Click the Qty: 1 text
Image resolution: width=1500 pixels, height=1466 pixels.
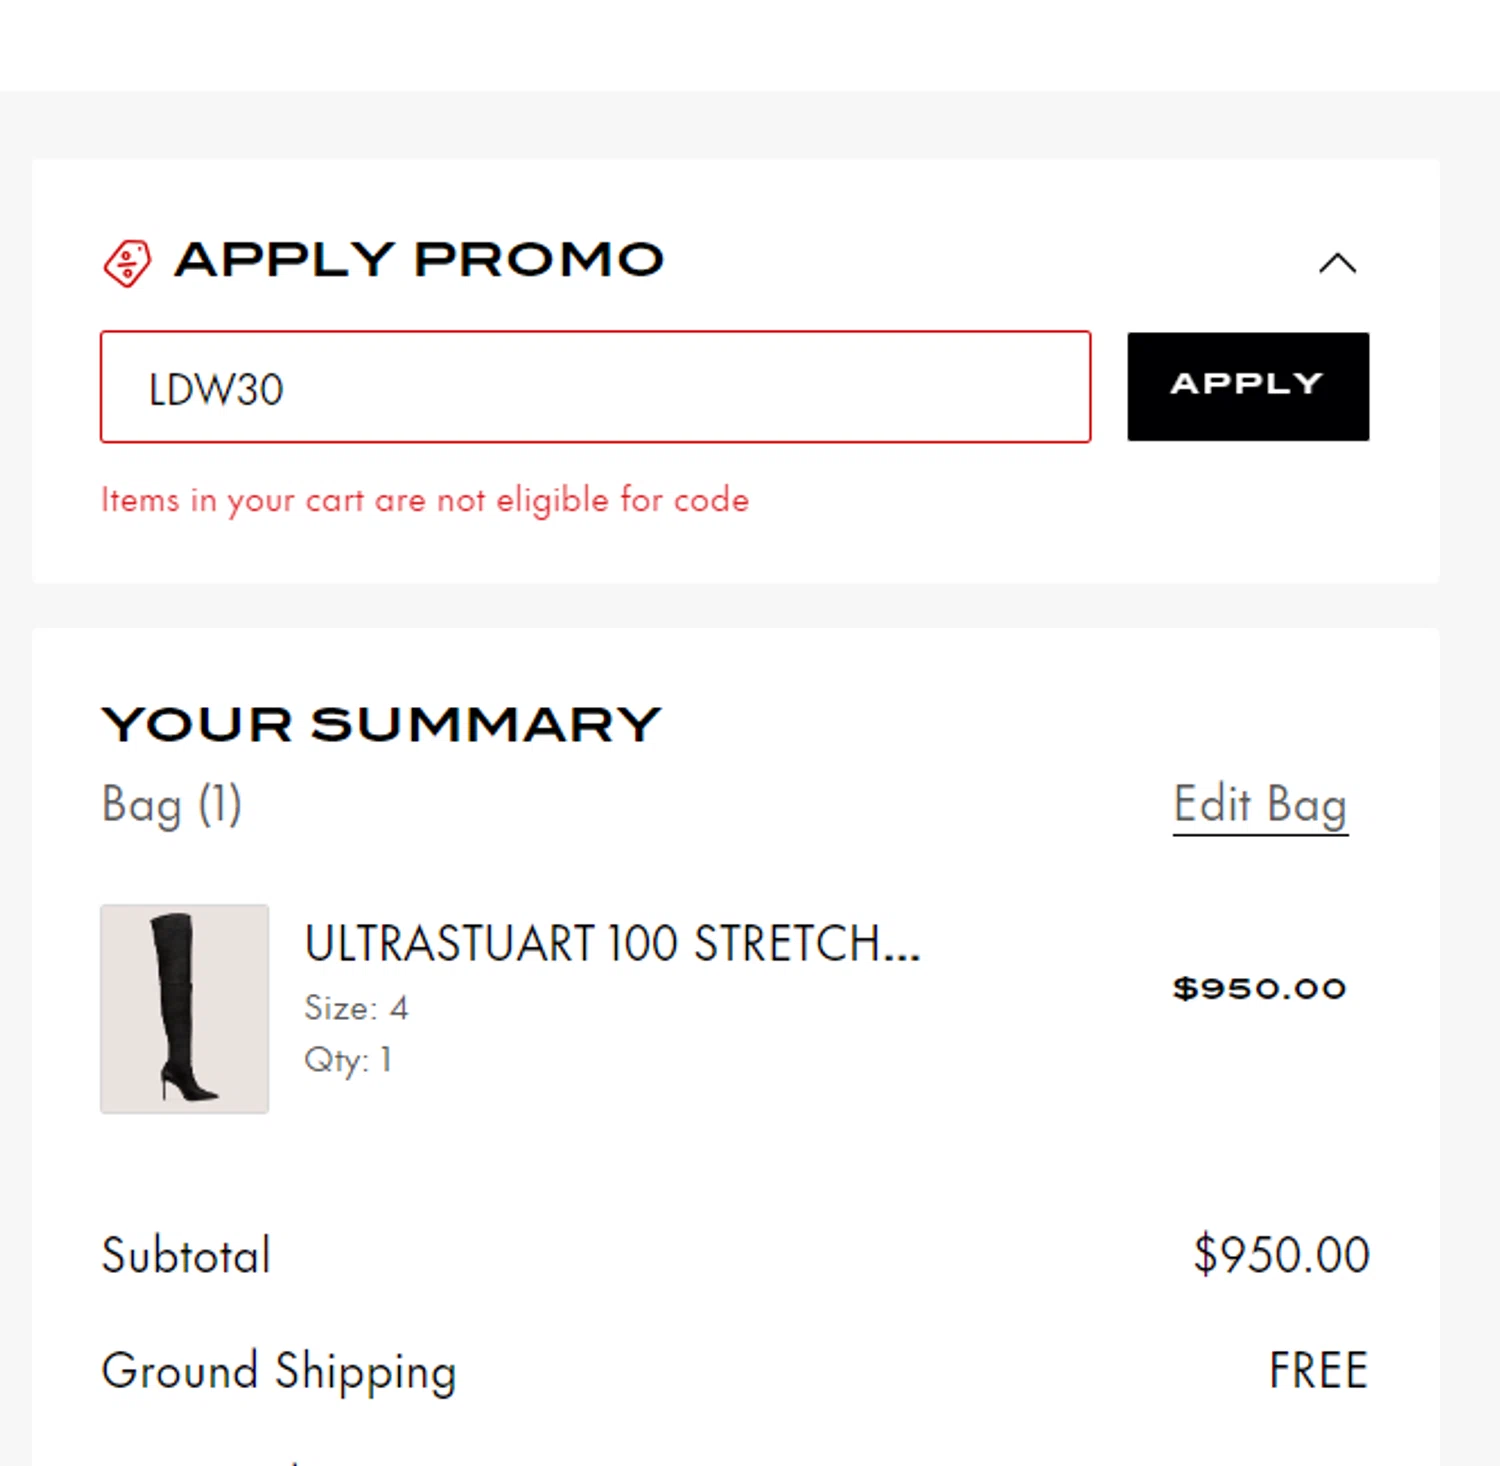pyautogui.click(x=348, y=1060)
